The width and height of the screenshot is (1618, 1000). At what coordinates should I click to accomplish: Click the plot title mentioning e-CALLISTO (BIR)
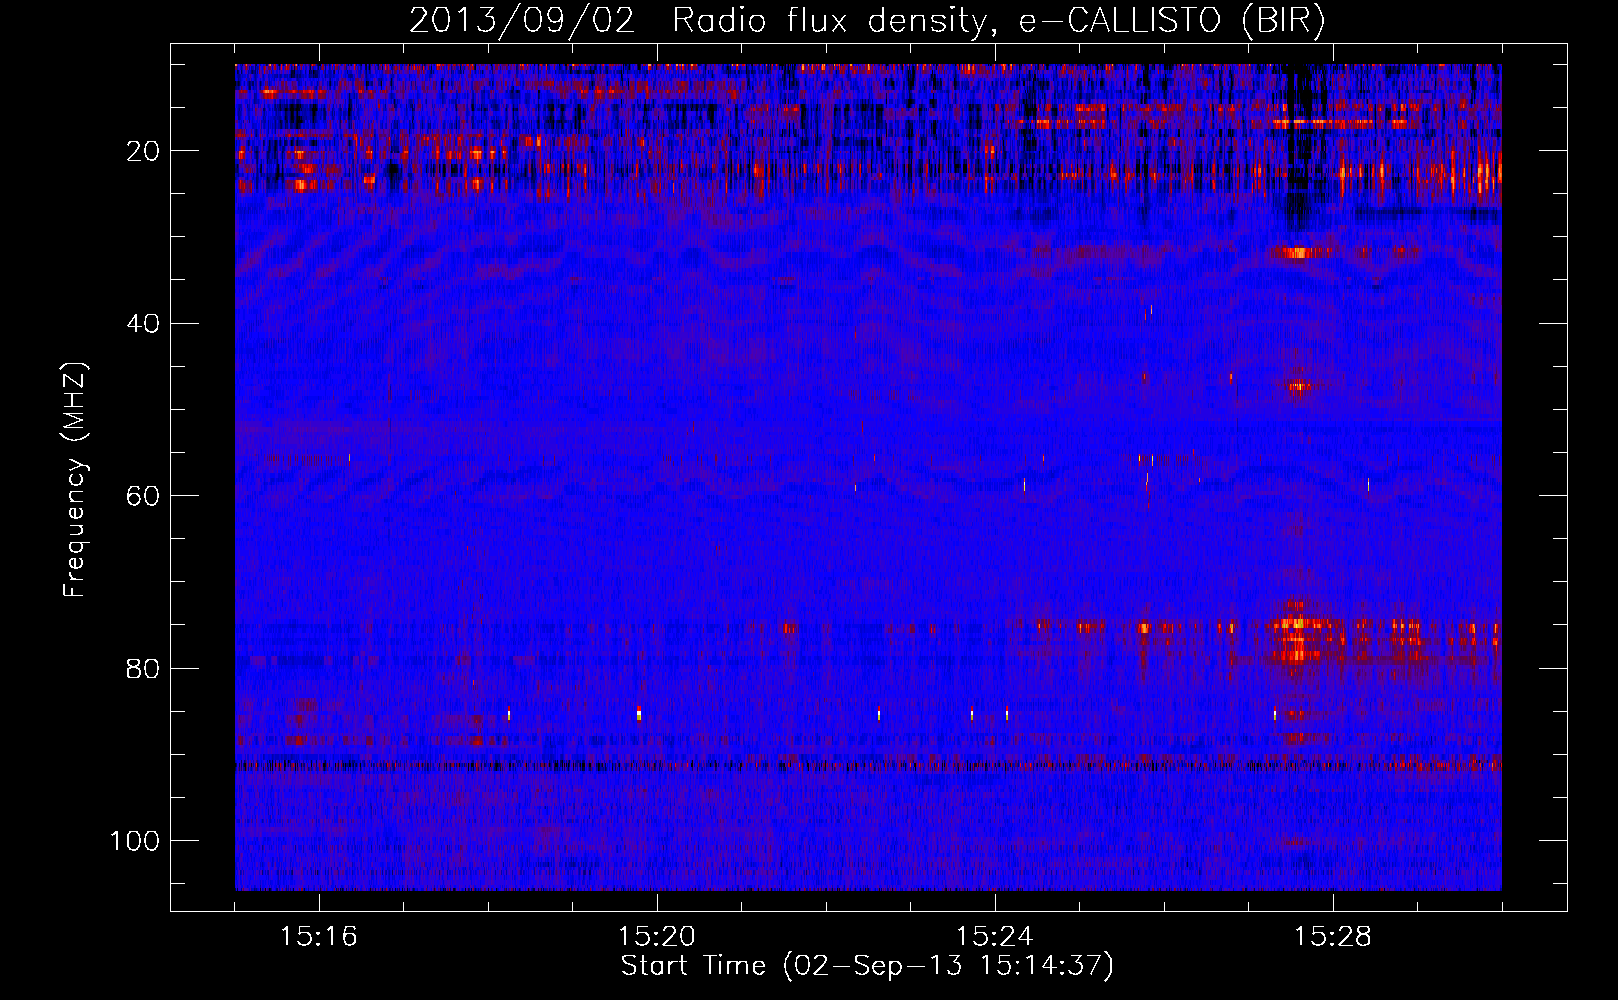pyautogui.click(x=867, y=21)
